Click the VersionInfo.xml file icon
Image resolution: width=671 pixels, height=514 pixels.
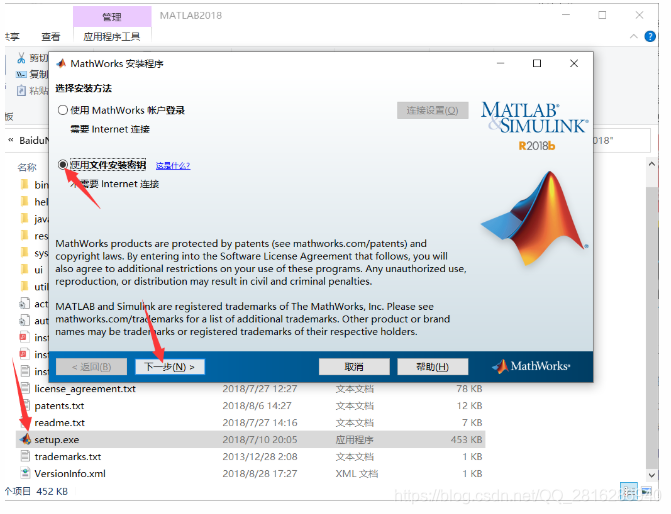[25, 473]
